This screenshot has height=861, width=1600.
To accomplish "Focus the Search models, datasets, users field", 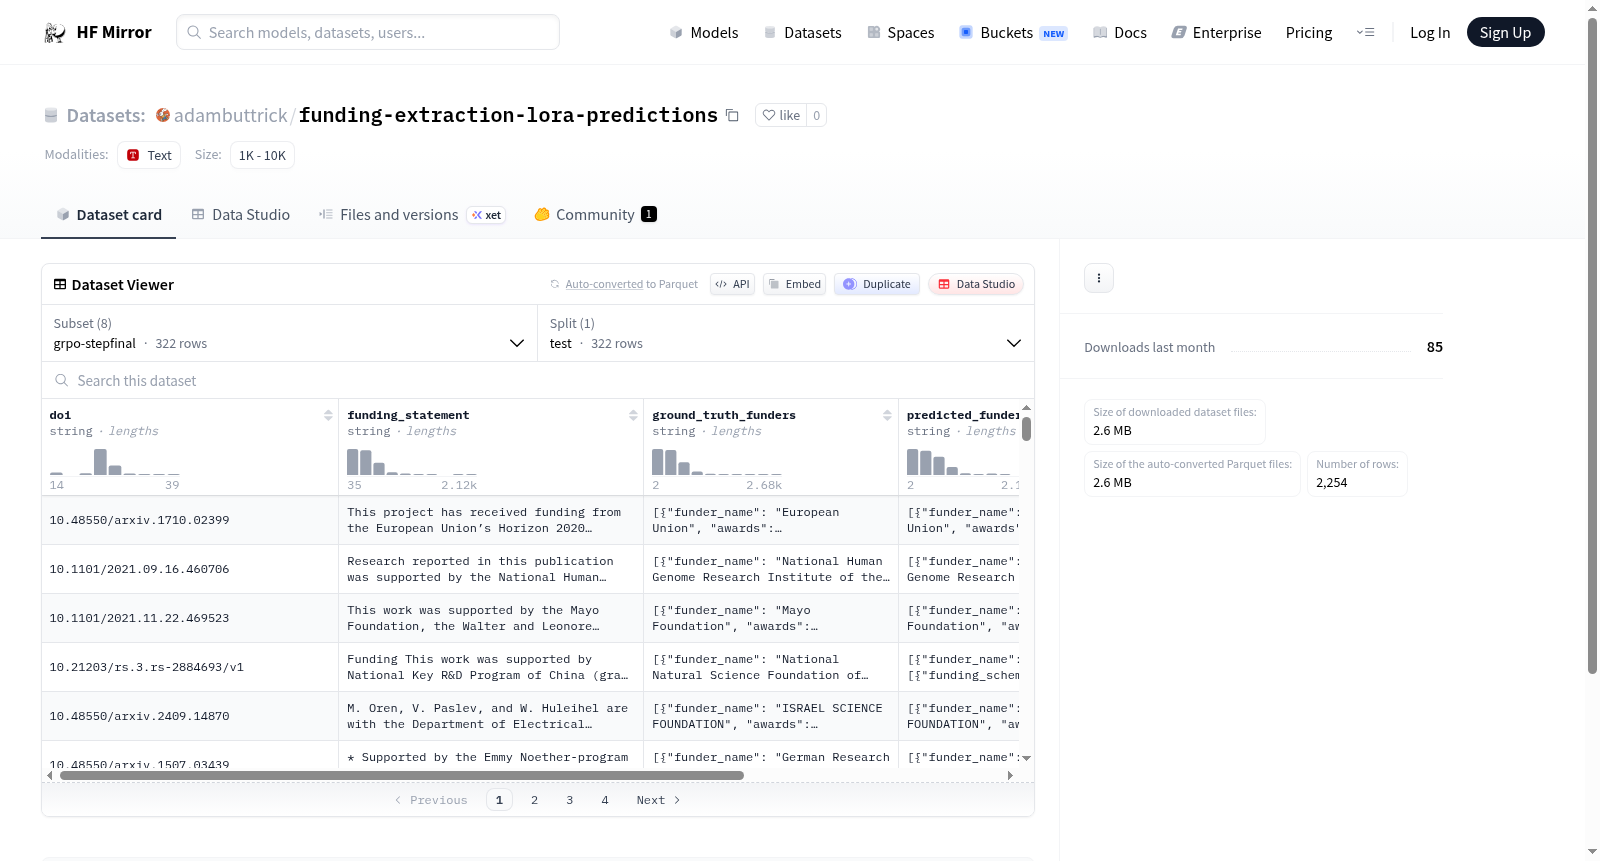I will pyautogui.click(x=368, y=32).
